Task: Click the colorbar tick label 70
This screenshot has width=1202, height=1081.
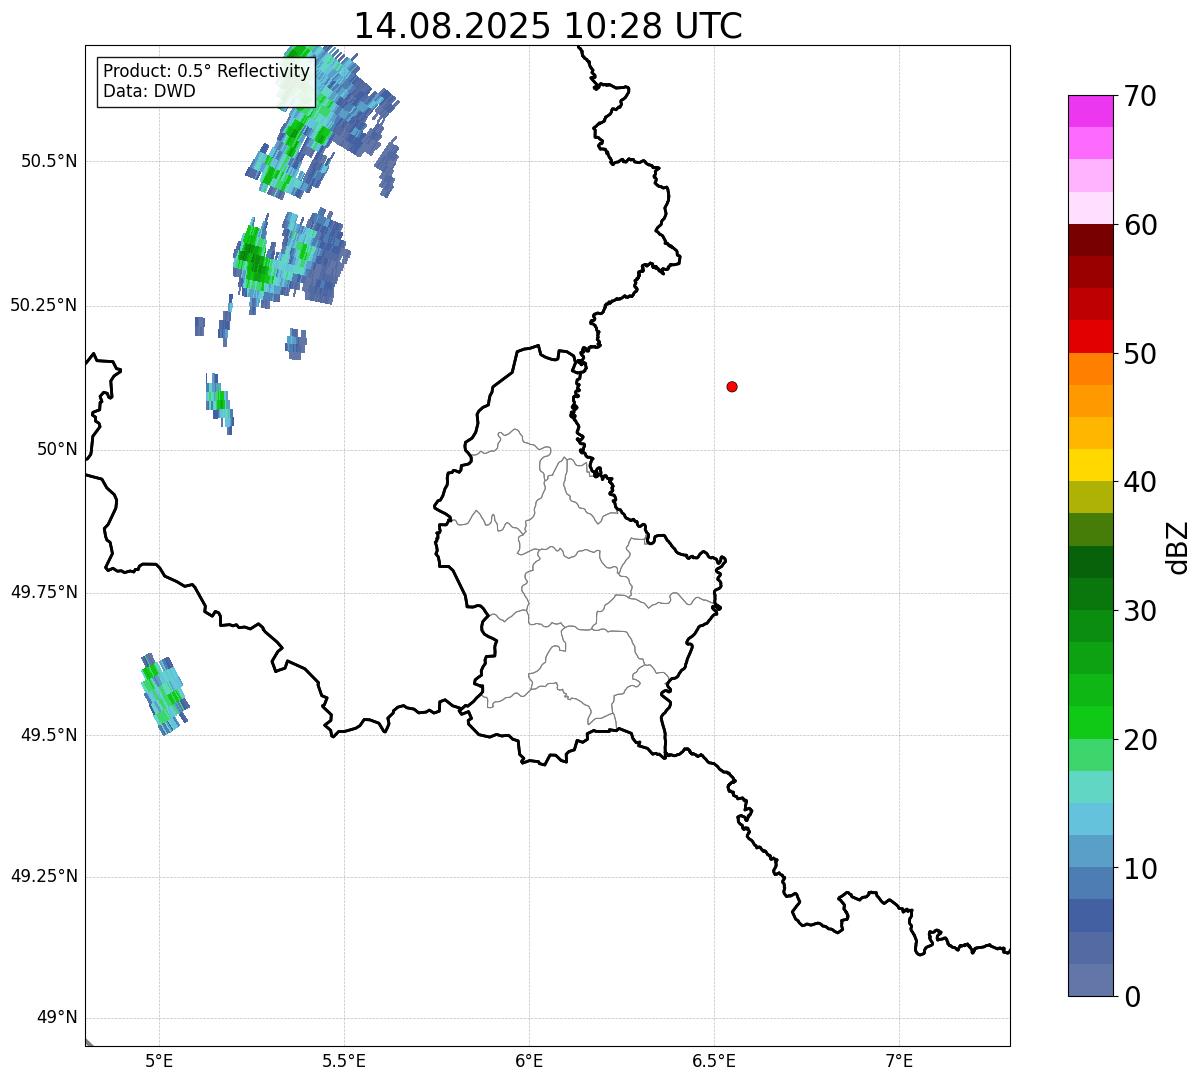Action: point(1140,96)
